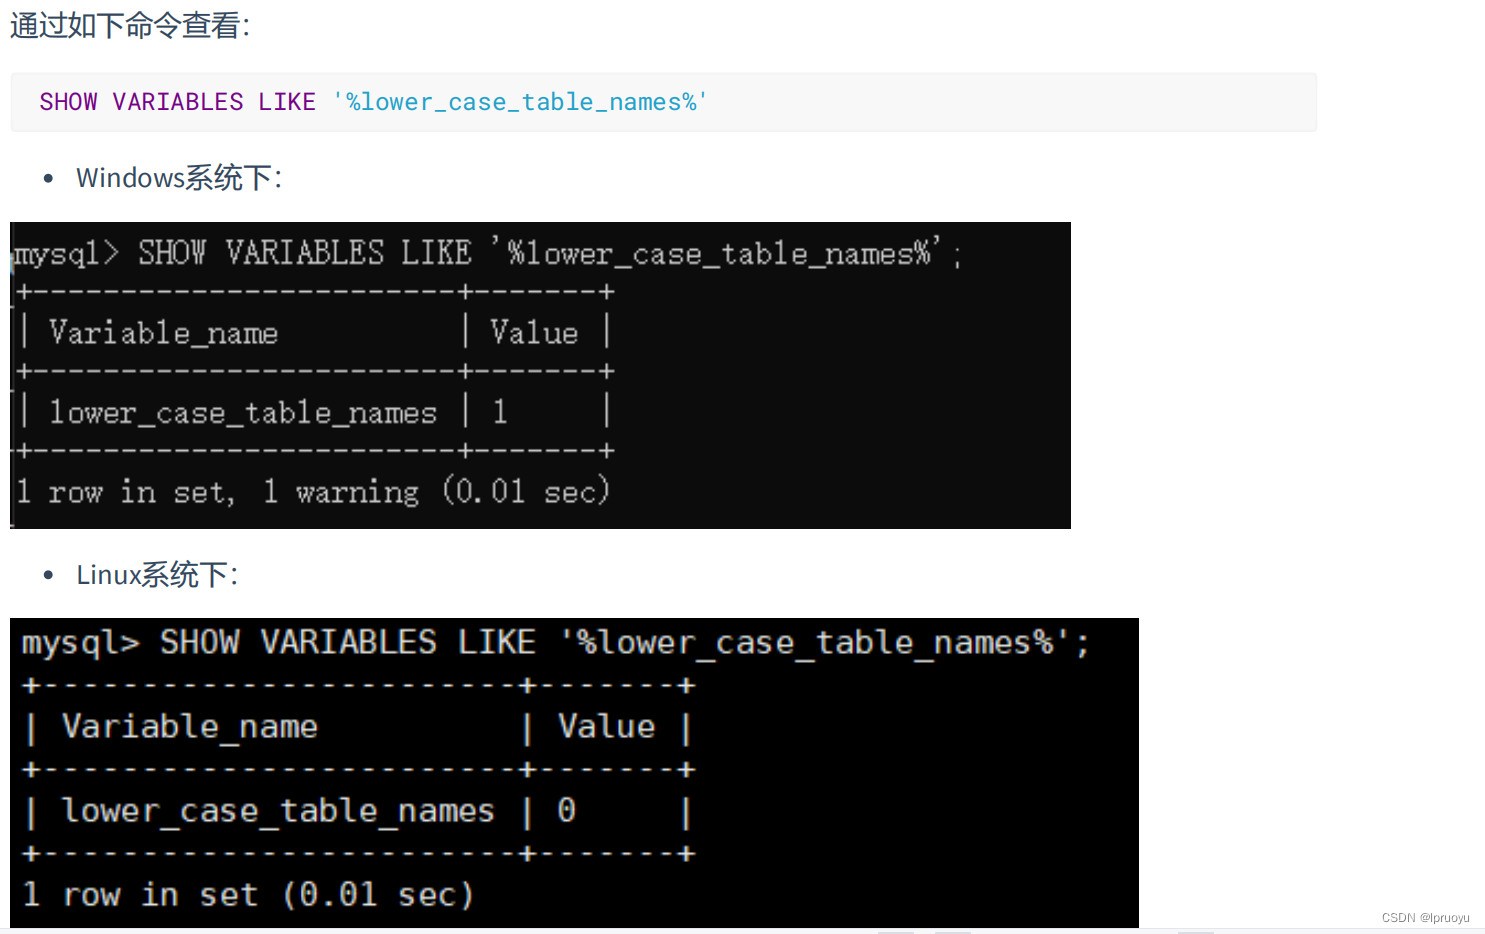This screenshot has width=1485, height=934.
Task: Click value 0 in Linux terminal table
Action: (x=567, y=810)
